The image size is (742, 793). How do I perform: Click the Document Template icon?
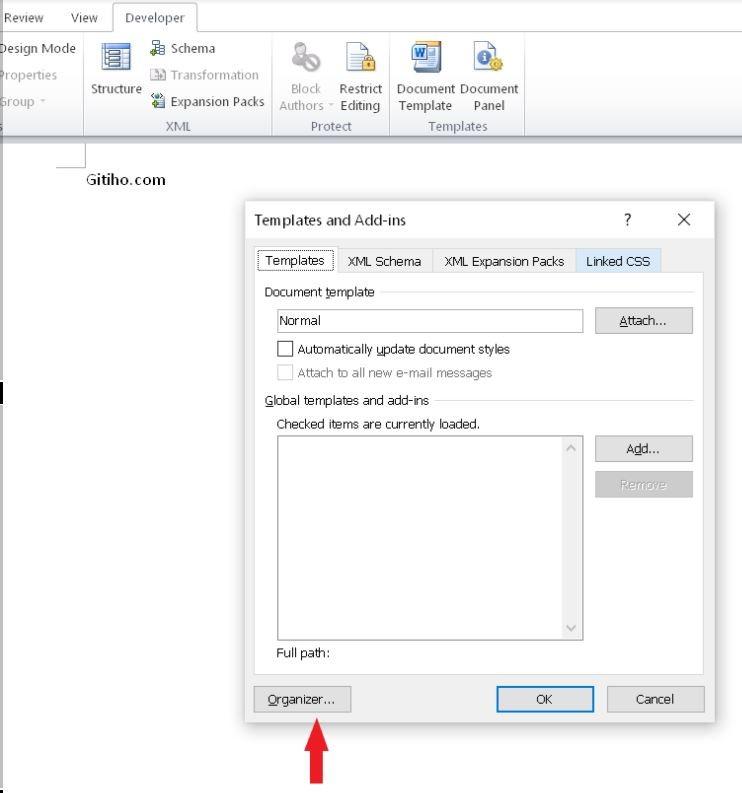(425, 57)
